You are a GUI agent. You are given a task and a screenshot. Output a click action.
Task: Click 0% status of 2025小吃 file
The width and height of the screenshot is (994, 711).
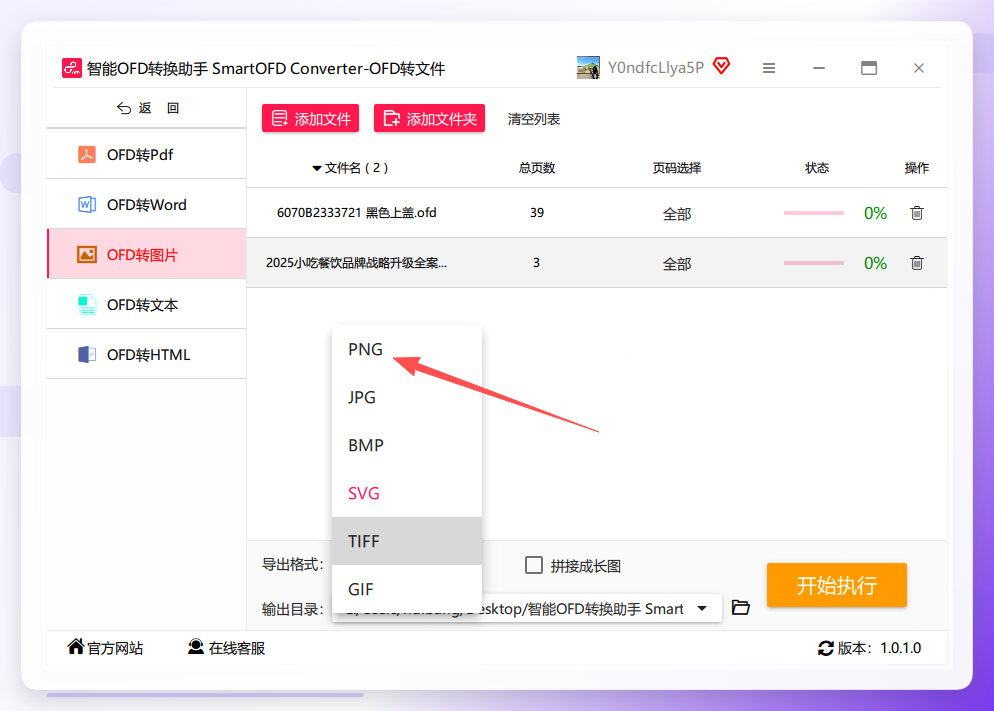pyautogui.click(x=875, y=263)
